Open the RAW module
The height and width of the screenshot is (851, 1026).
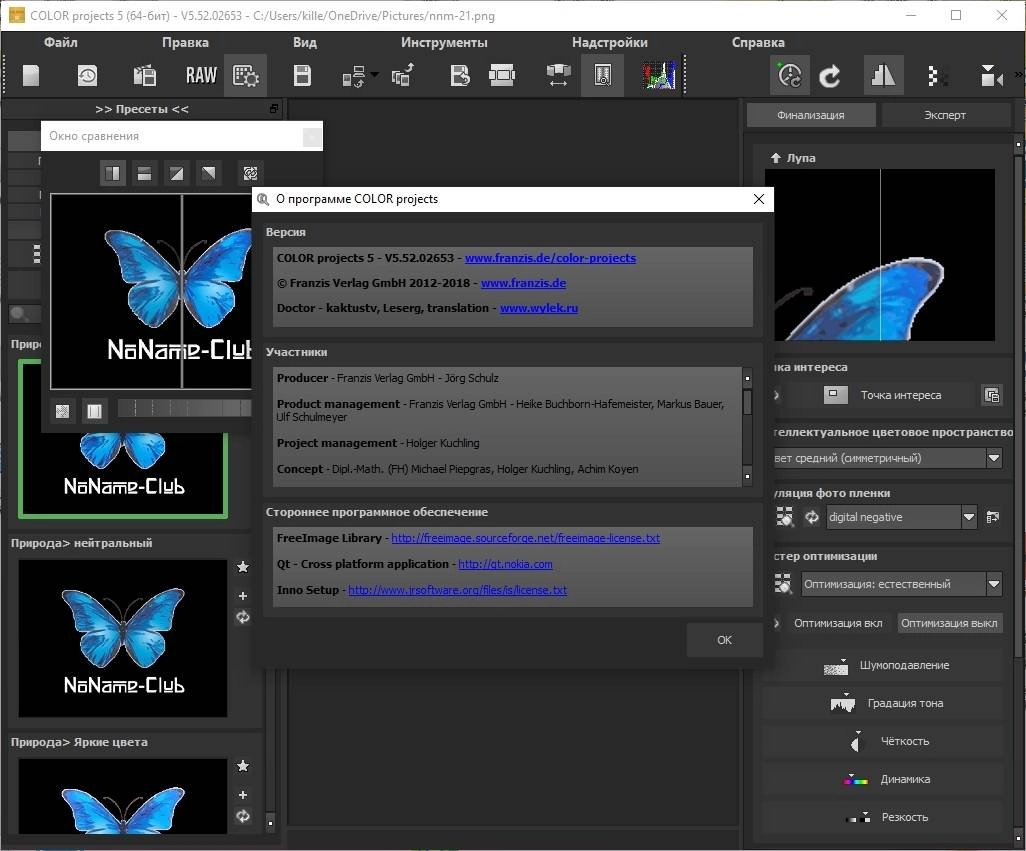tap(201, 76)
